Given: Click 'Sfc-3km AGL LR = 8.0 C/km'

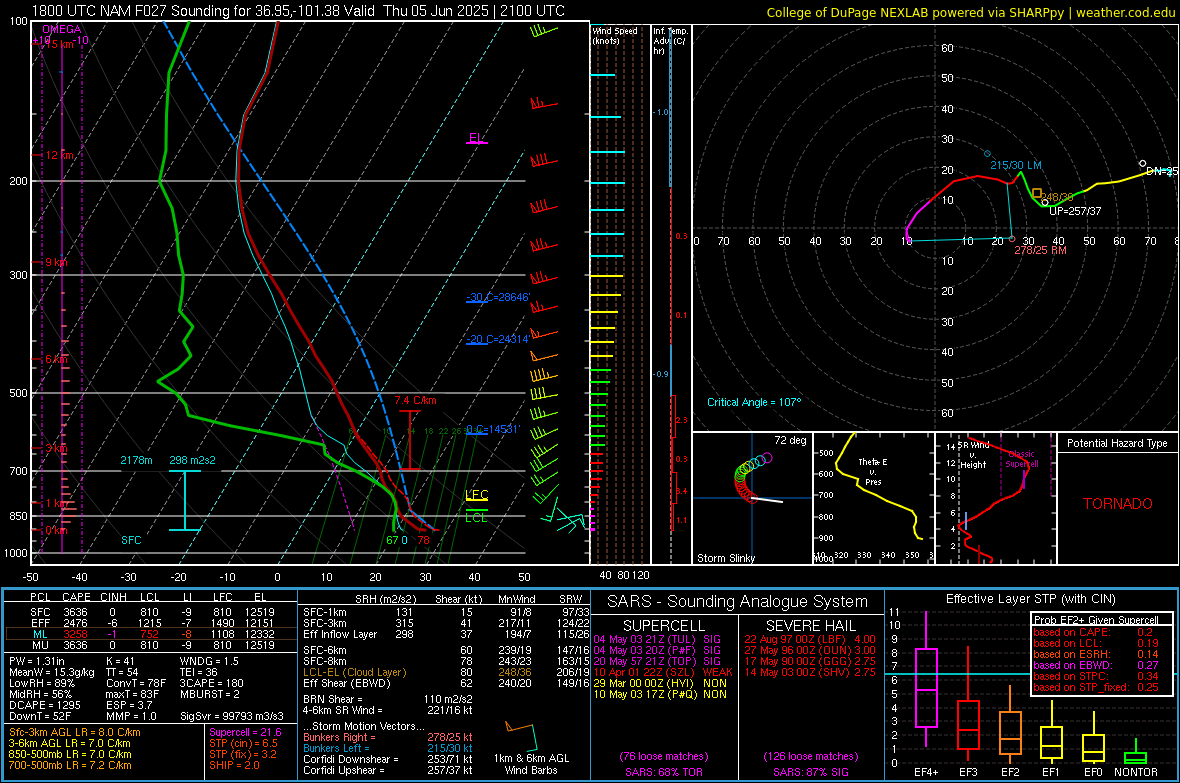Looking at the screenshot, I should (x=75, y=732).
